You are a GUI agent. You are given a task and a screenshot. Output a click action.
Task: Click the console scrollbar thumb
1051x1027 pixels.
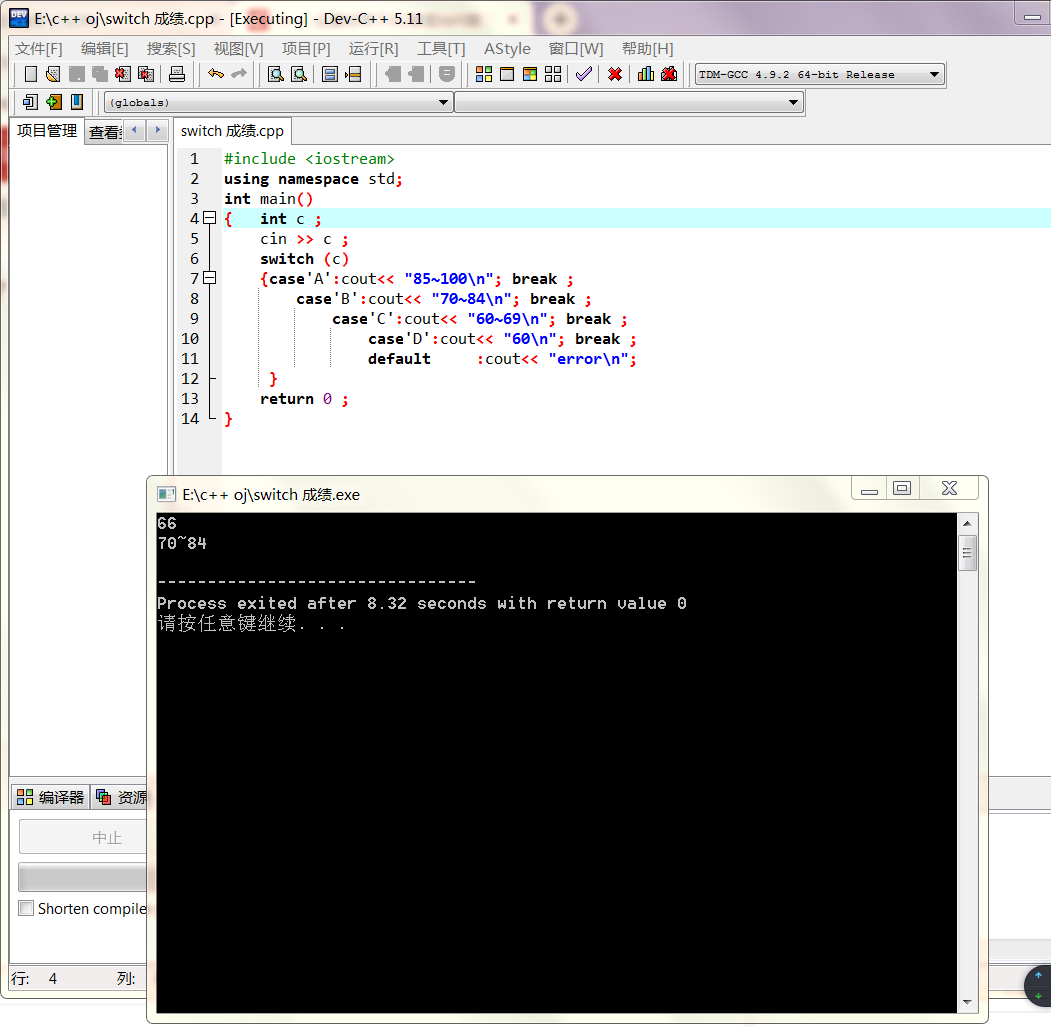(x=967, y=552)
